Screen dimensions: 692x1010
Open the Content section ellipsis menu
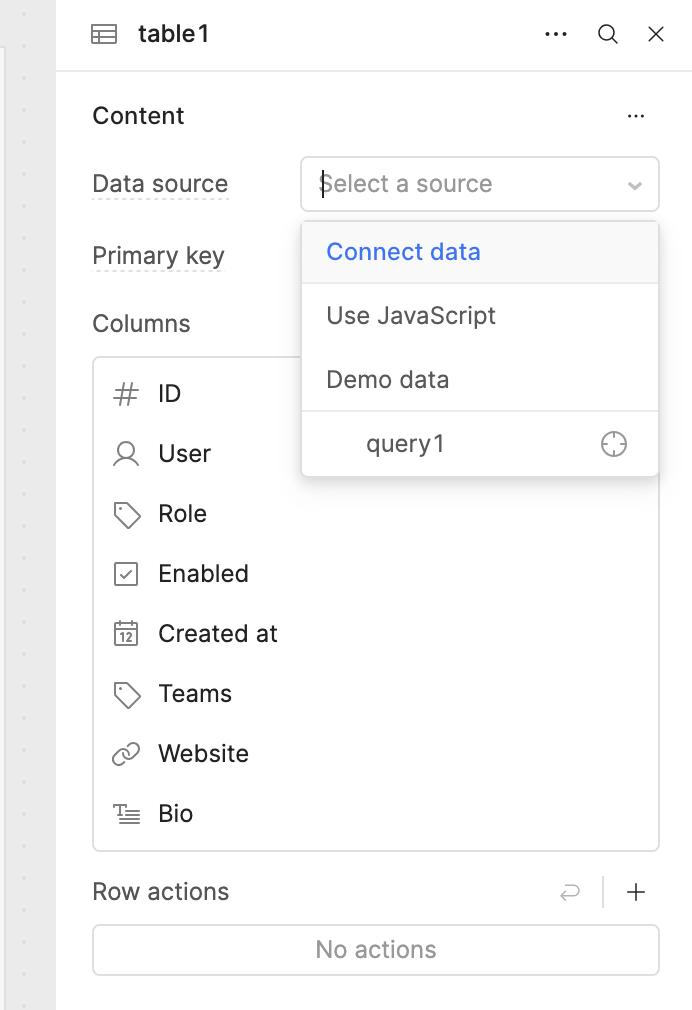point(636,116)
